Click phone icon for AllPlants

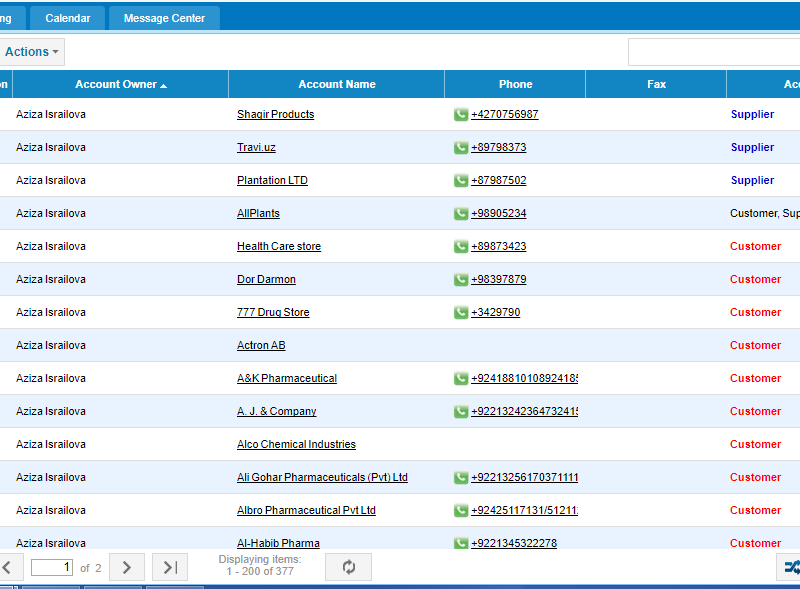coord(461,213)
